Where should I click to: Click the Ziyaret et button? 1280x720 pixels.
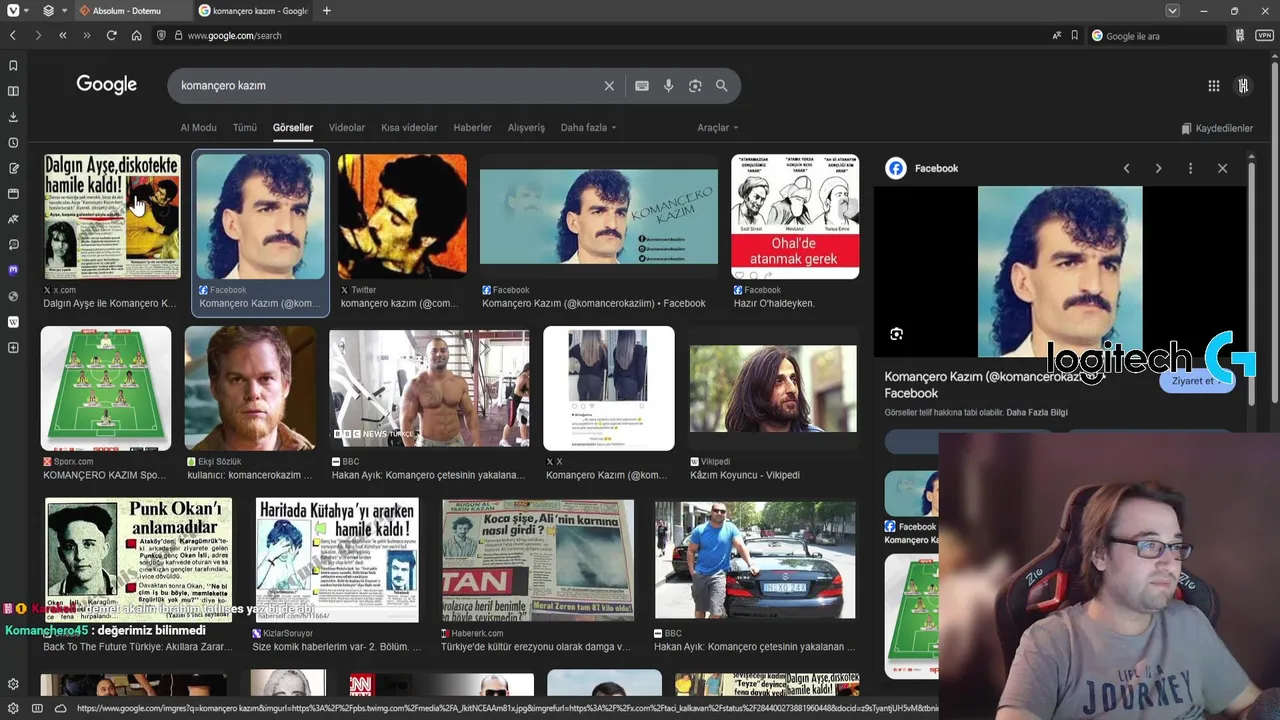click(1197, 381)
